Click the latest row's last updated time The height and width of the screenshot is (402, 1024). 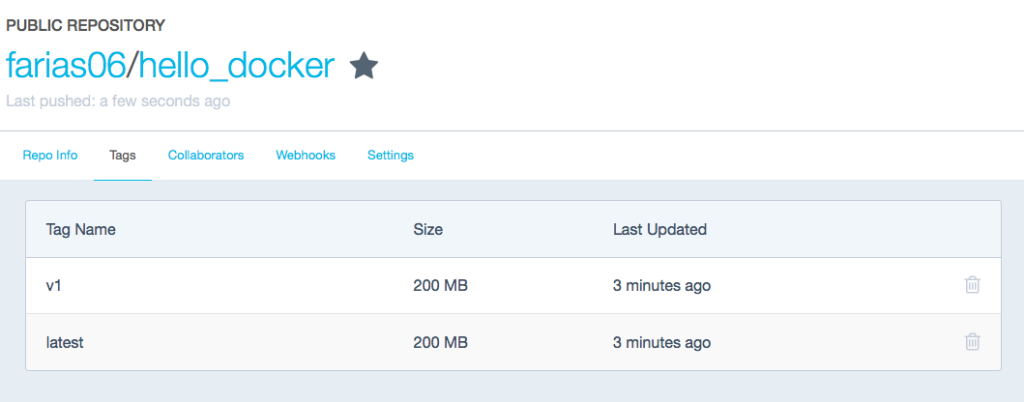[662, 343]
